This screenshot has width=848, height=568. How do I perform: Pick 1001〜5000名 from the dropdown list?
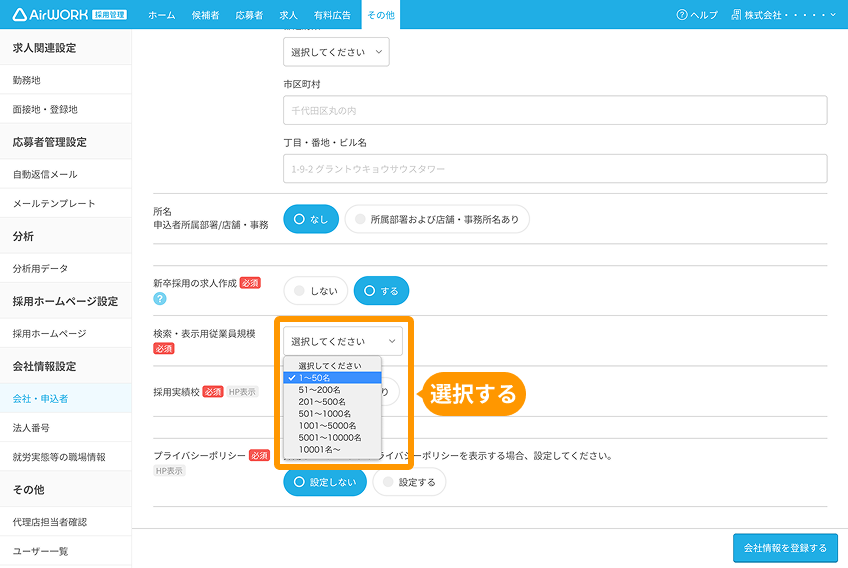pos(326,426)
